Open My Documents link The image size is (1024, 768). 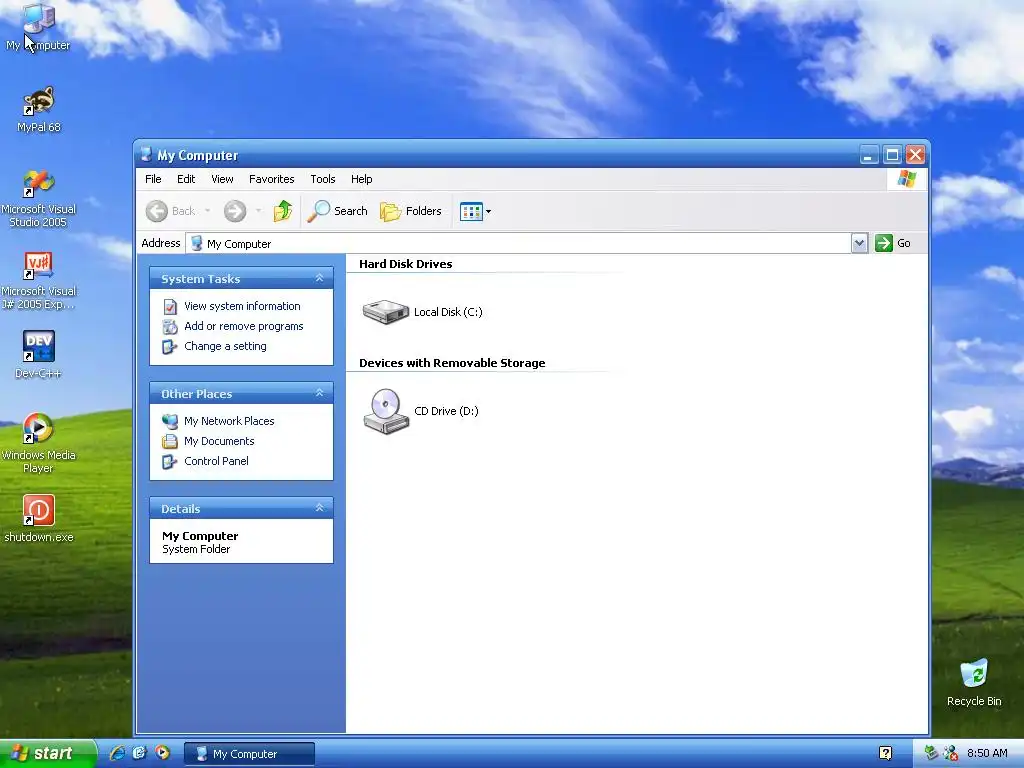219,441
